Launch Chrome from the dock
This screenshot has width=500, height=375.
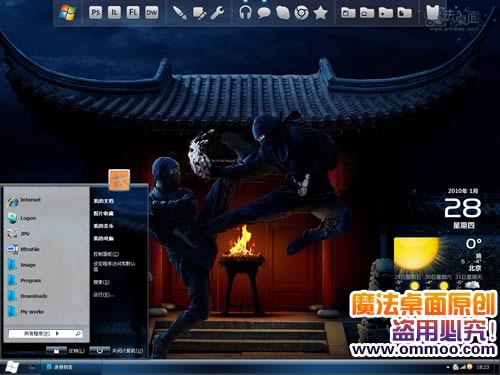click(x=301, y=13)
